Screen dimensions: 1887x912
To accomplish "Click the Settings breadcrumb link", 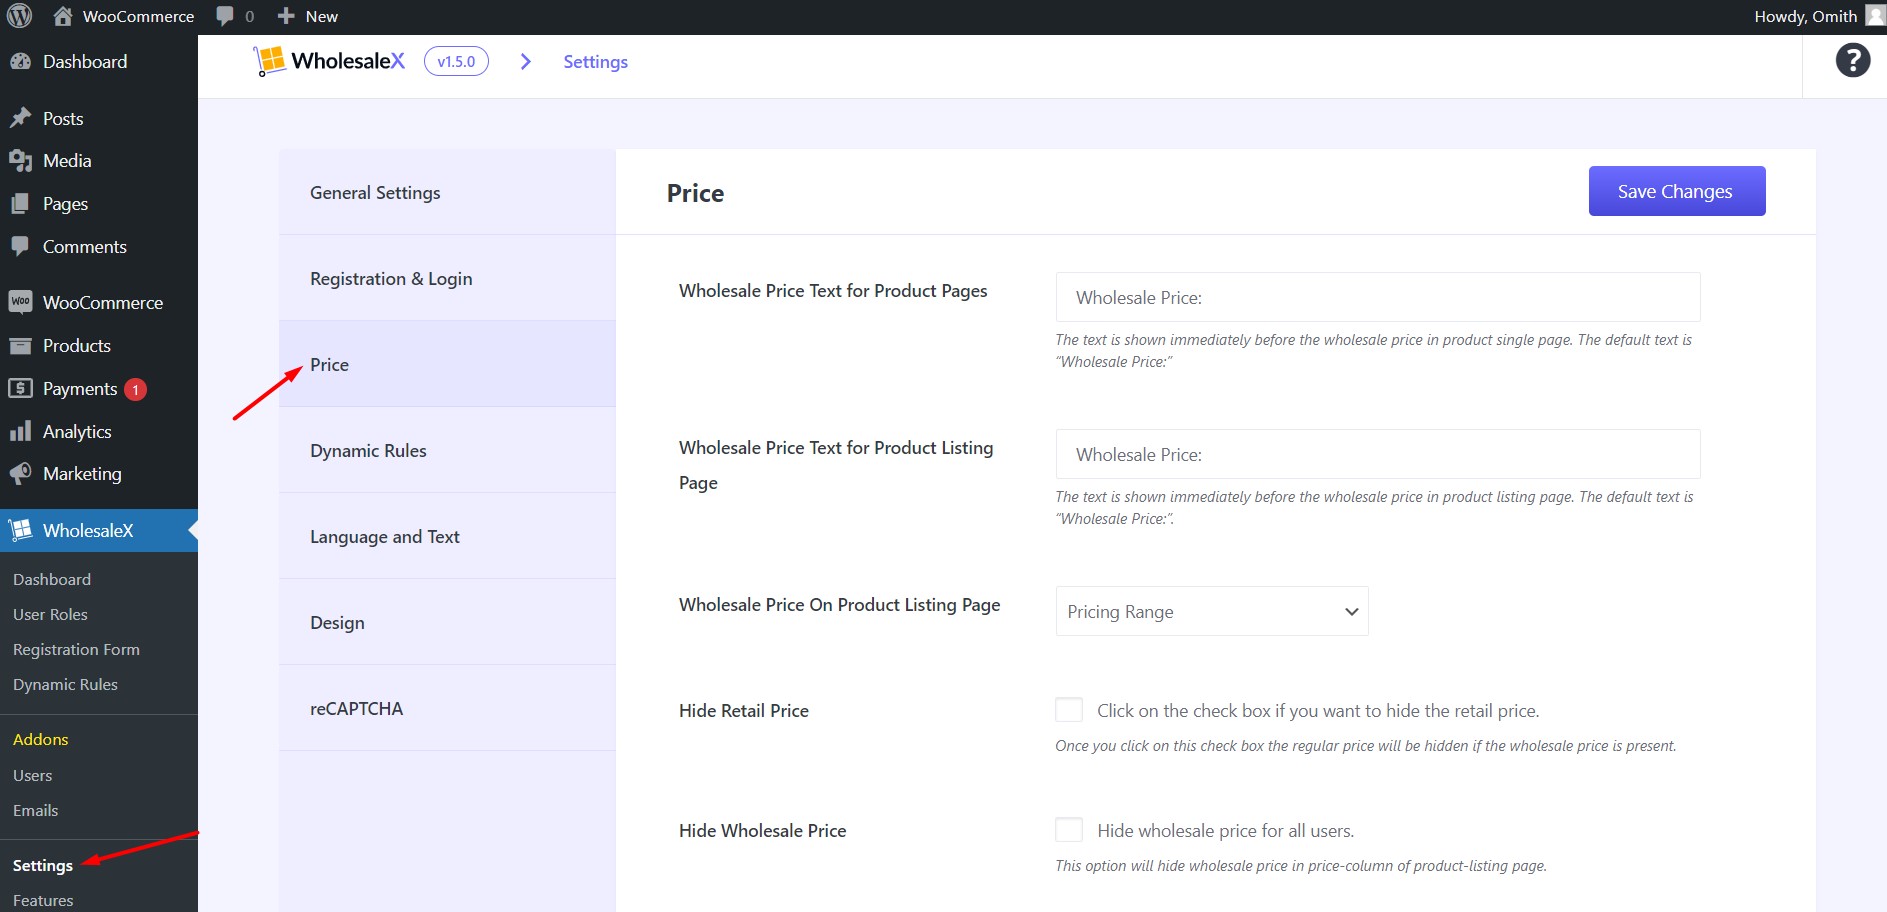I will click(596, 61).
